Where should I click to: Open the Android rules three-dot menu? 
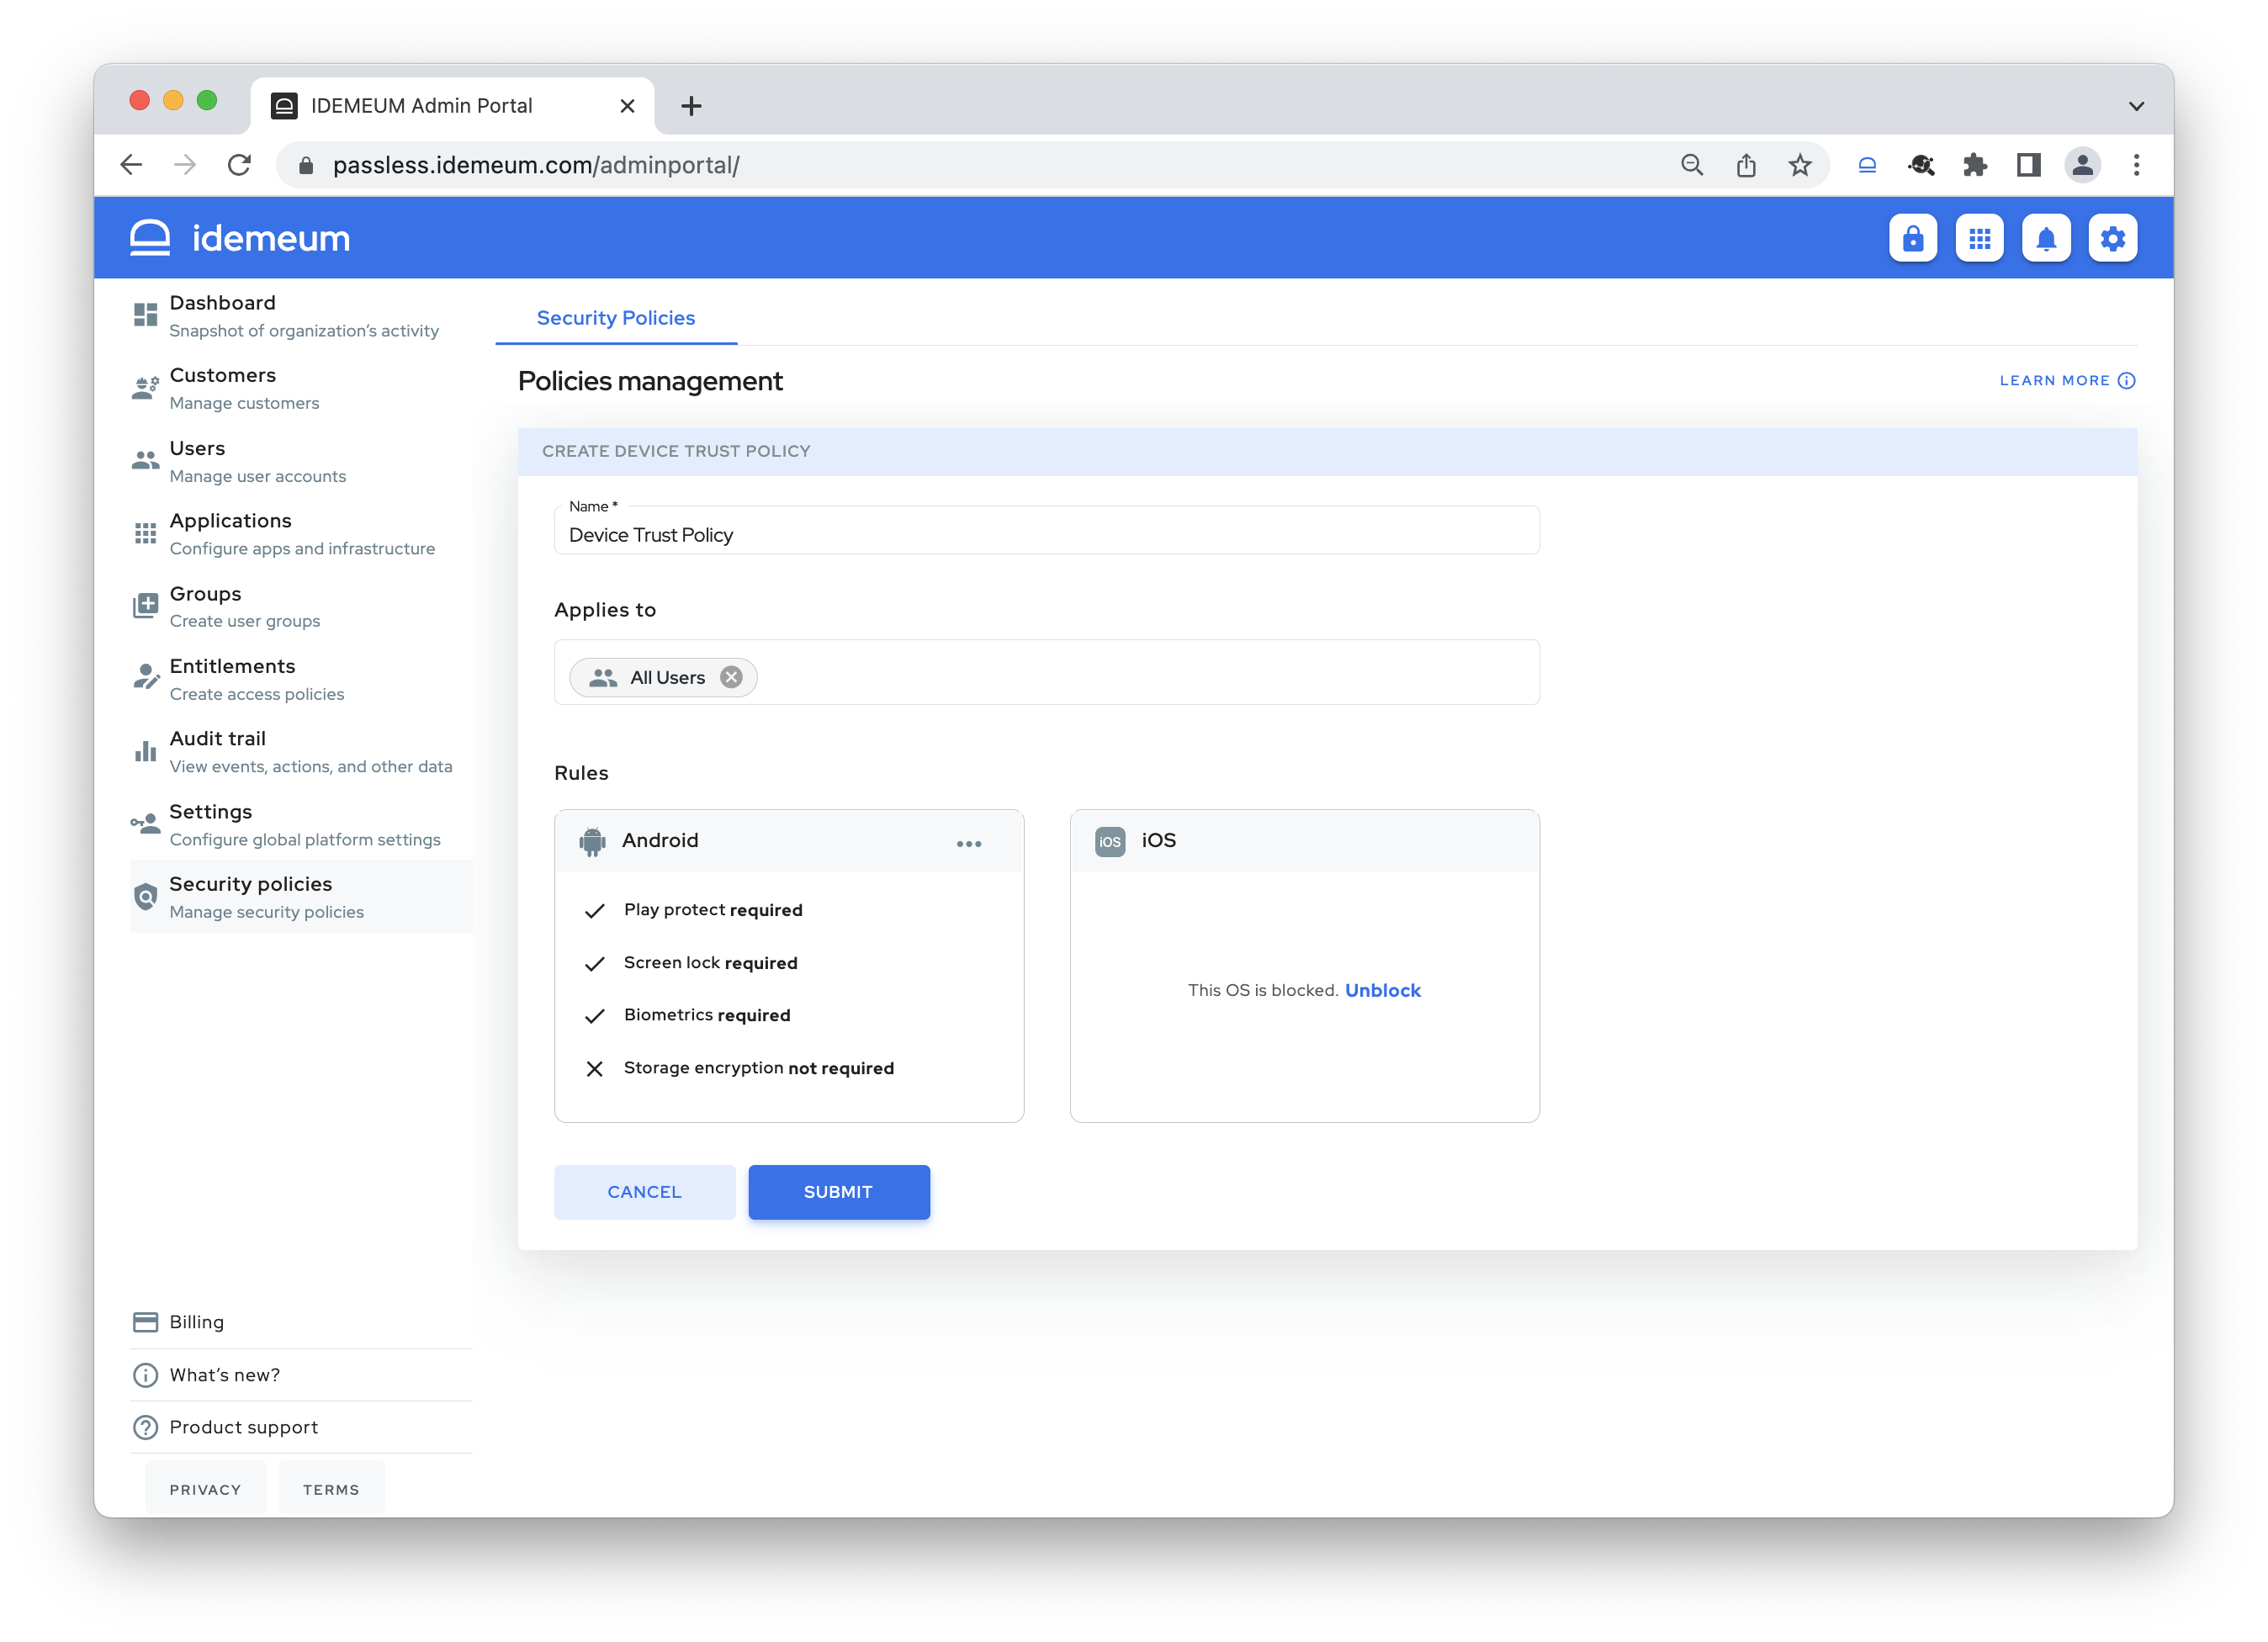tap(968, 844)
